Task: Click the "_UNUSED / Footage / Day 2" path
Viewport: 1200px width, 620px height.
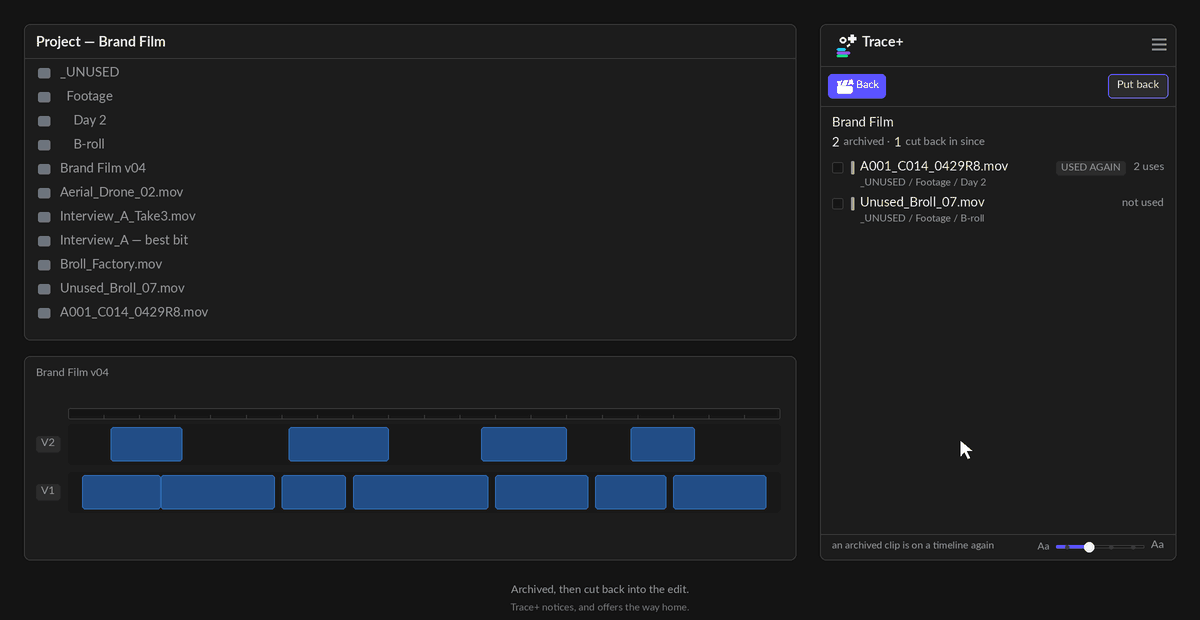Action: pos(923,182)
